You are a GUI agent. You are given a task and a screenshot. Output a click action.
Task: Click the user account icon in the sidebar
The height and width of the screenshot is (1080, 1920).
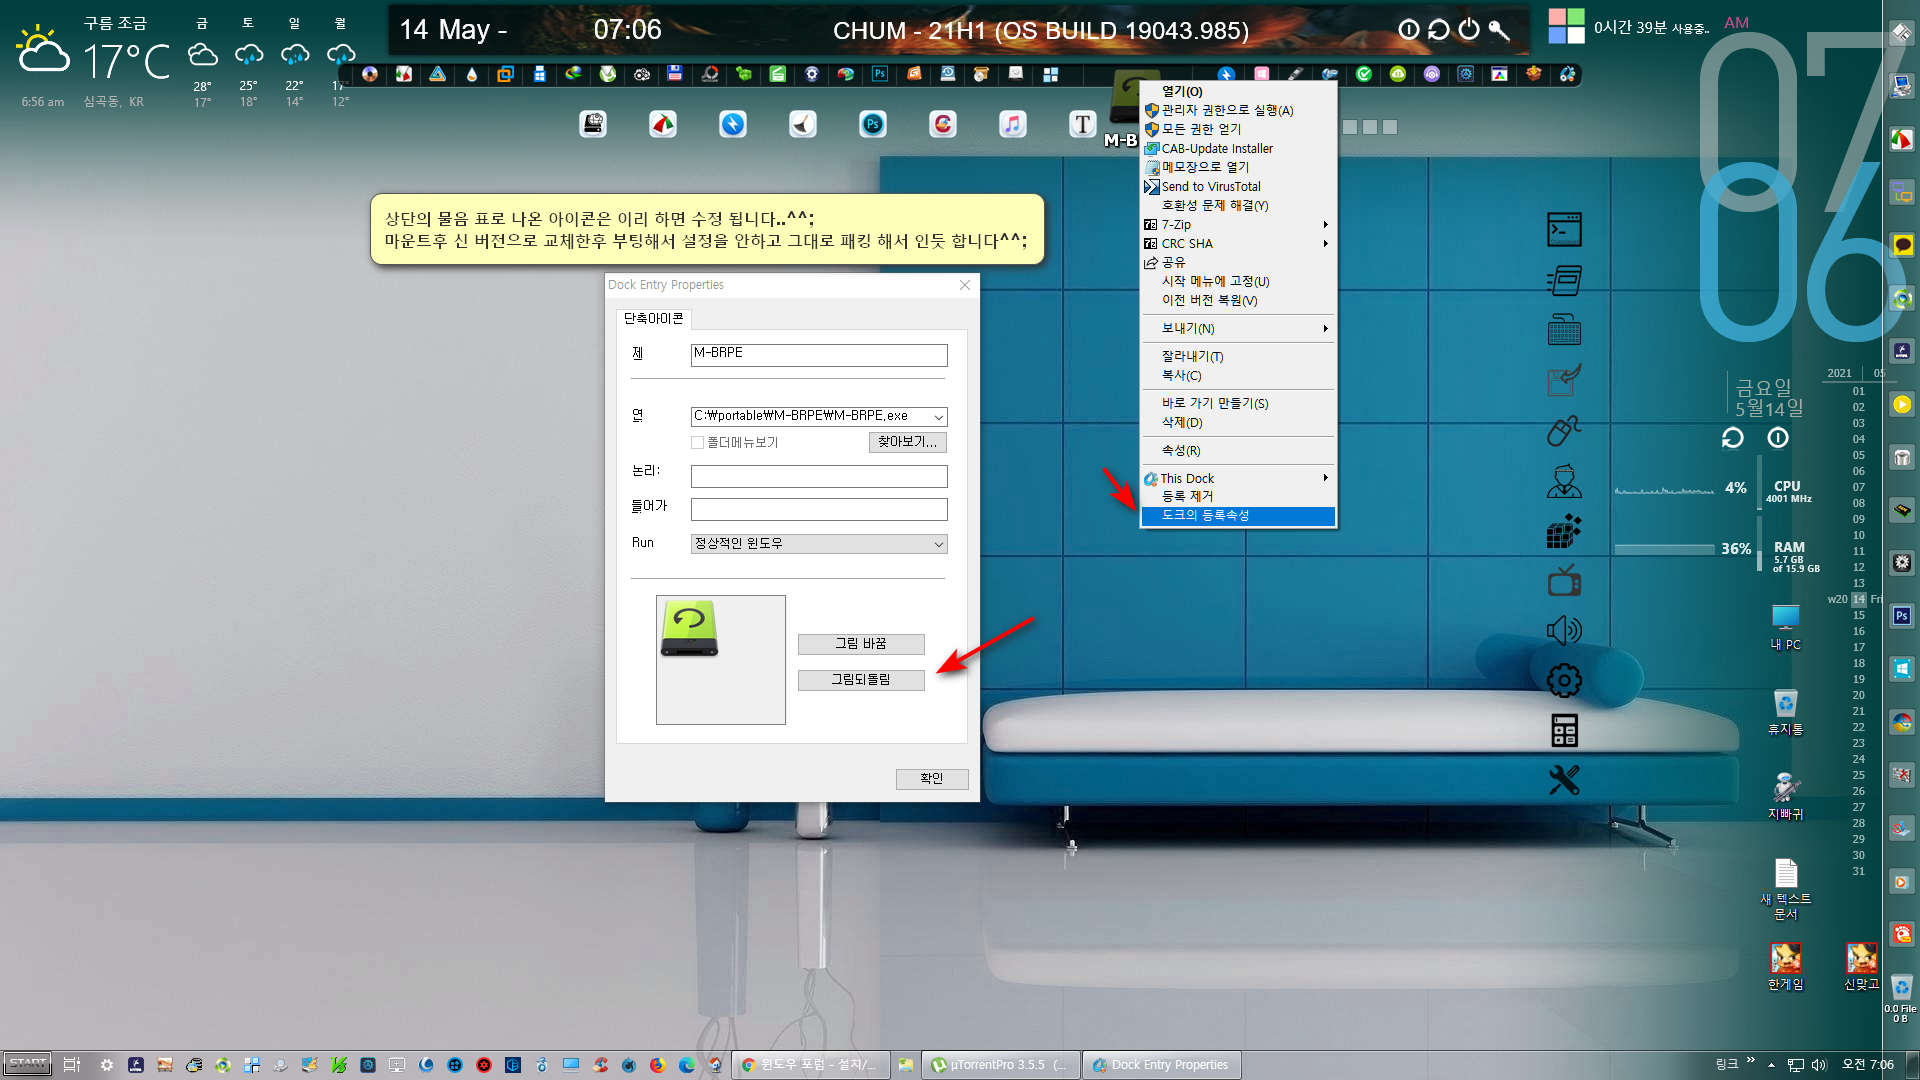pos(1564,481)
